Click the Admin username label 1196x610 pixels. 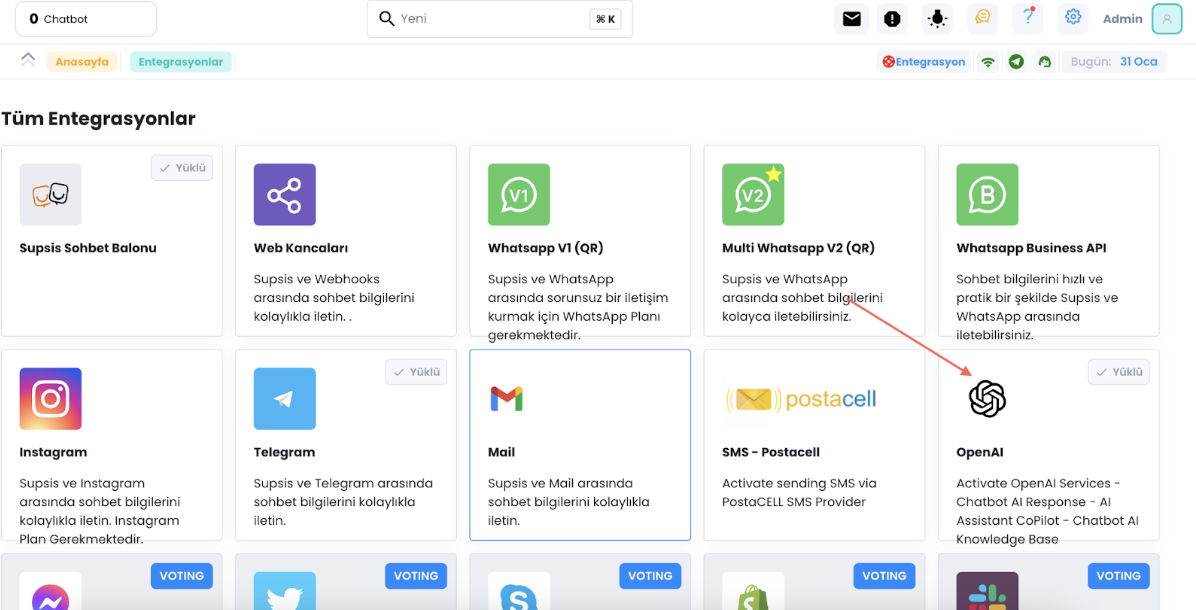(1123, 19)
